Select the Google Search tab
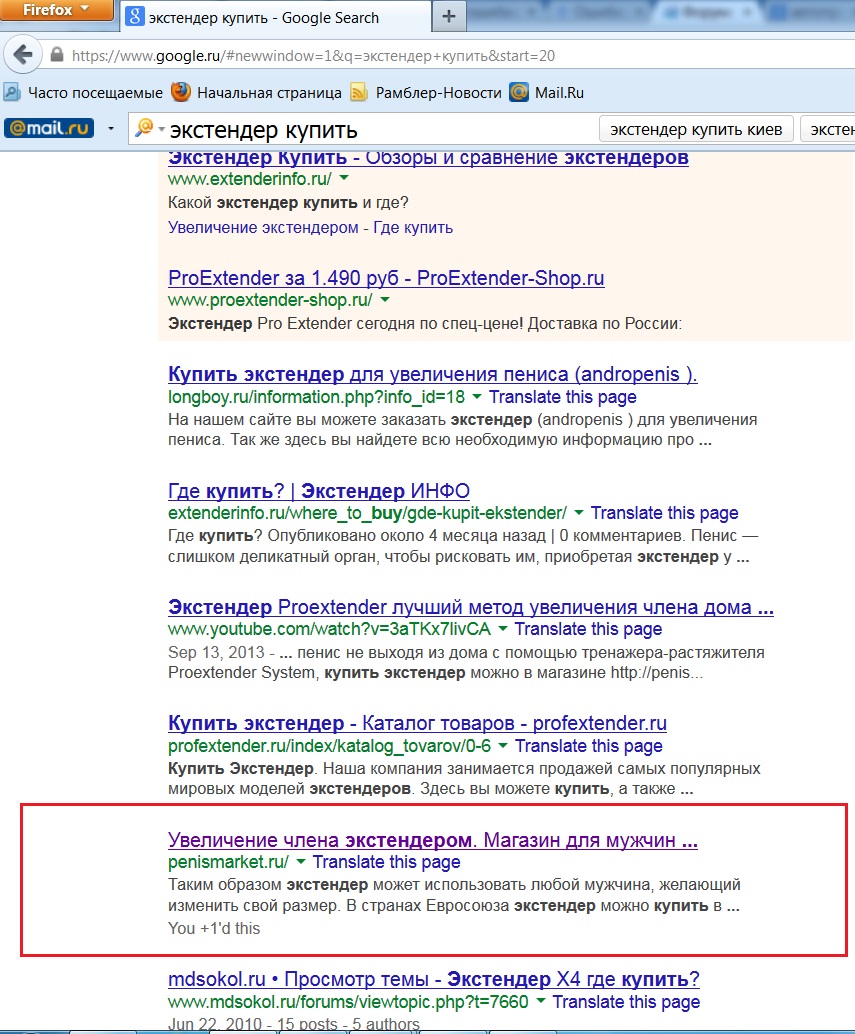 pos(275,17)
